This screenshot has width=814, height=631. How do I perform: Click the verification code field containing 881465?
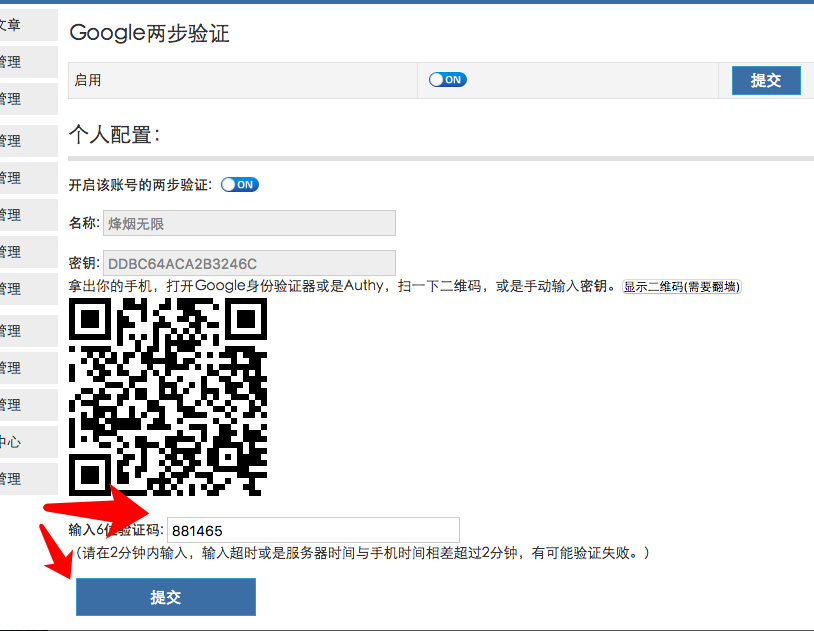coord(315,530)
